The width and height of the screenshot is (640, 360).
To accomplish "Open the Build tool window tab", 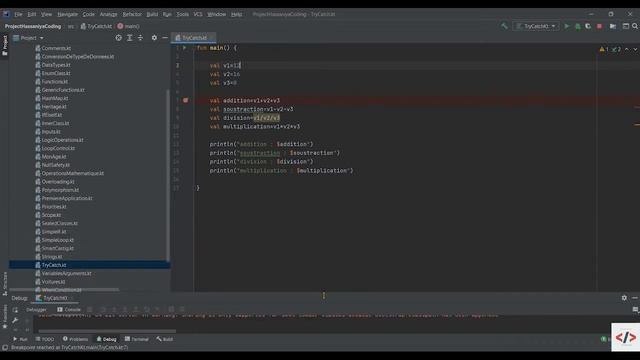I will [x=164, y=339].
